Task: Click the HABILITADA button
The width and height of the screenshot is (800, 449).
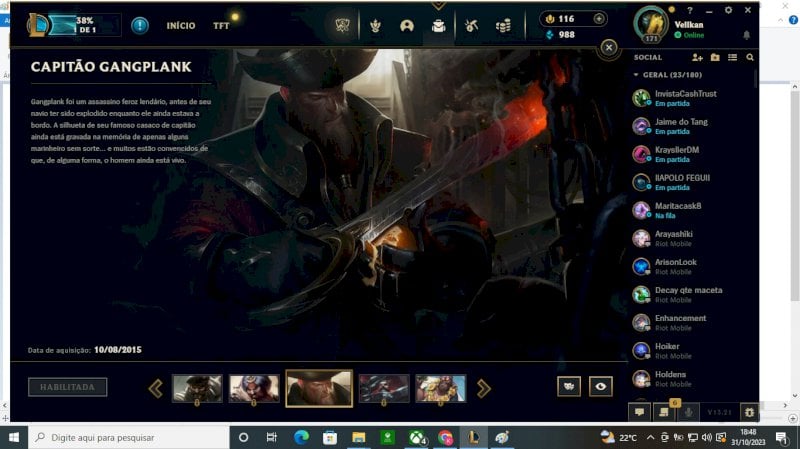Action: point(67,387)
